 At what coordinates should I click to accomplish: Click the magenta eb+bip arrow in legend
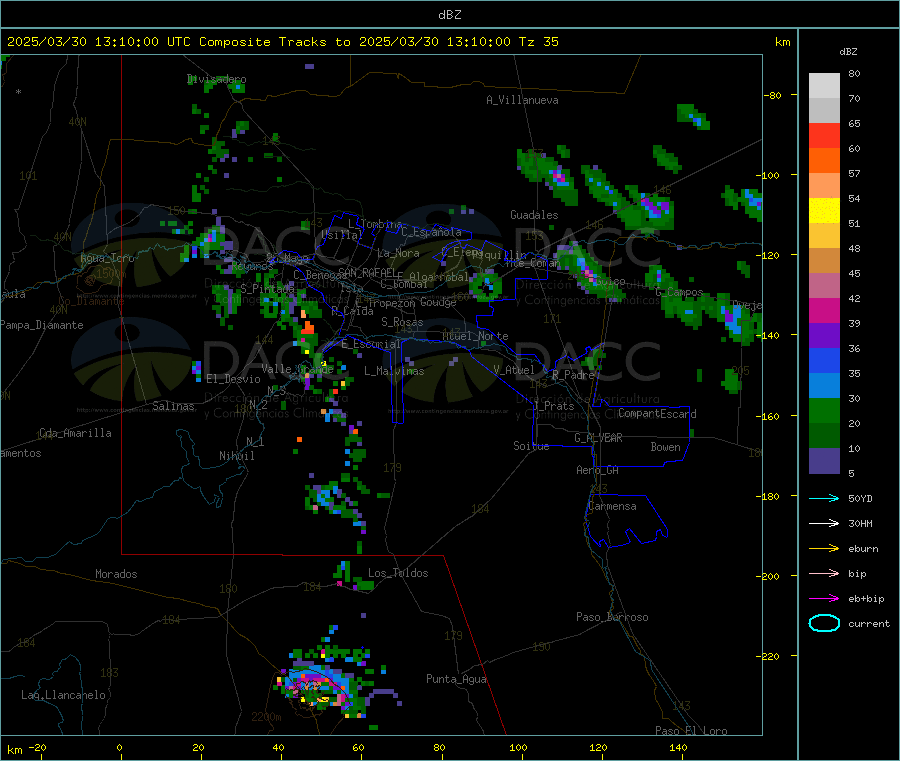824,599
